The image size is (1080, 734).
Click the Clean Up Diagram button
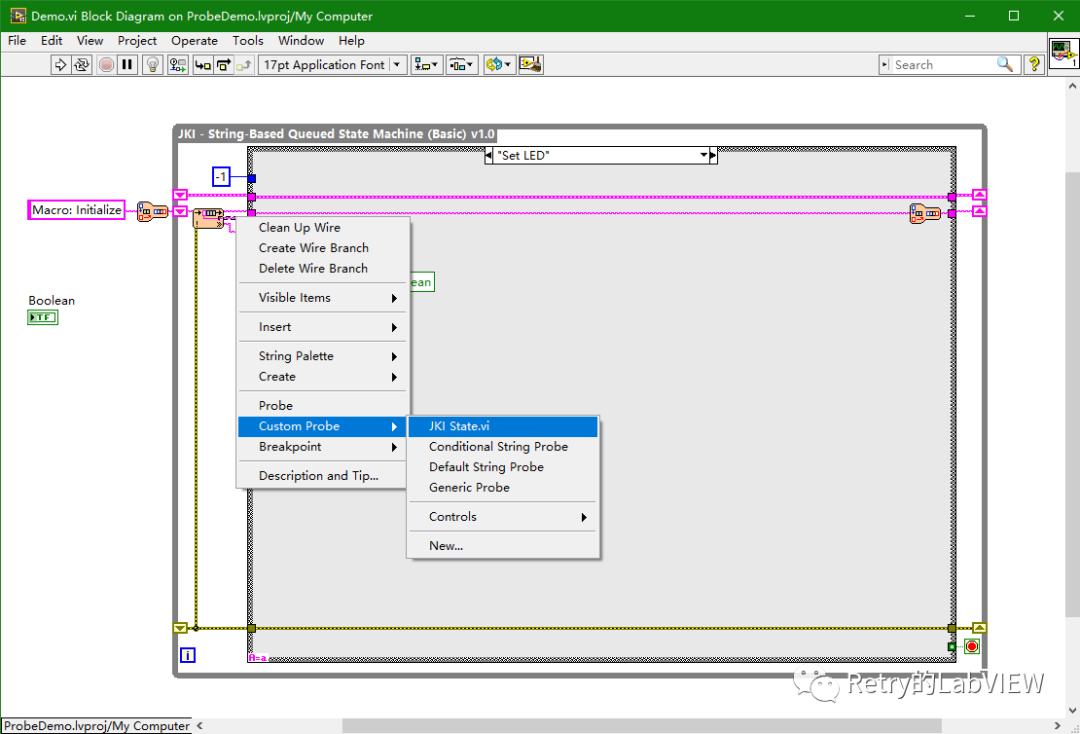(x=530, y=65)
